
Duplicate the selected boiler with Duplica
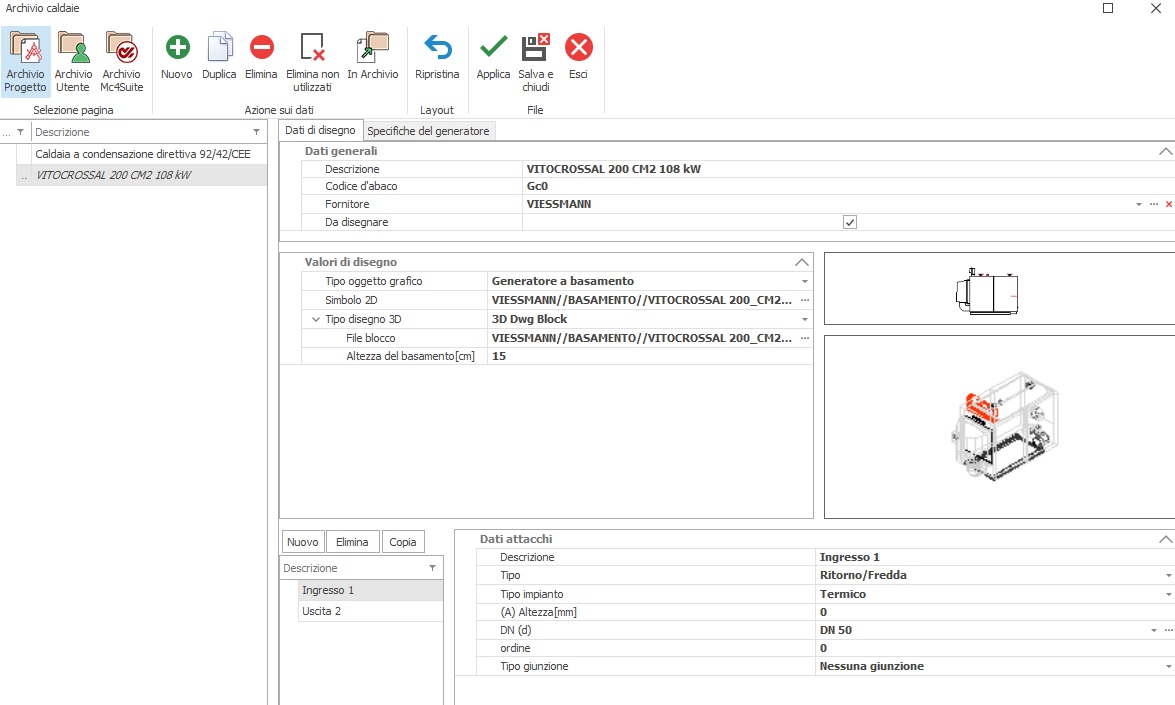pos(219,48)
